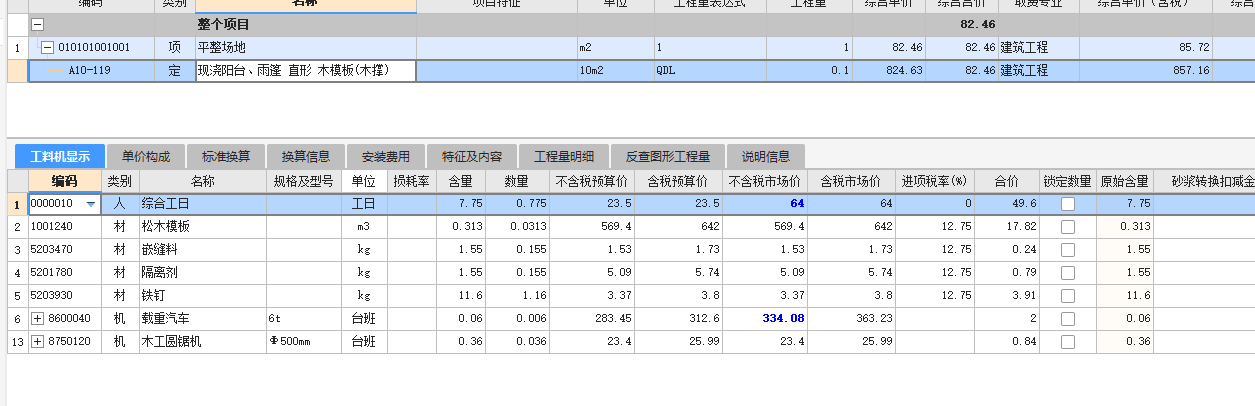
Task: Click the Φ500mm specification cell
Action: point(303,341)
